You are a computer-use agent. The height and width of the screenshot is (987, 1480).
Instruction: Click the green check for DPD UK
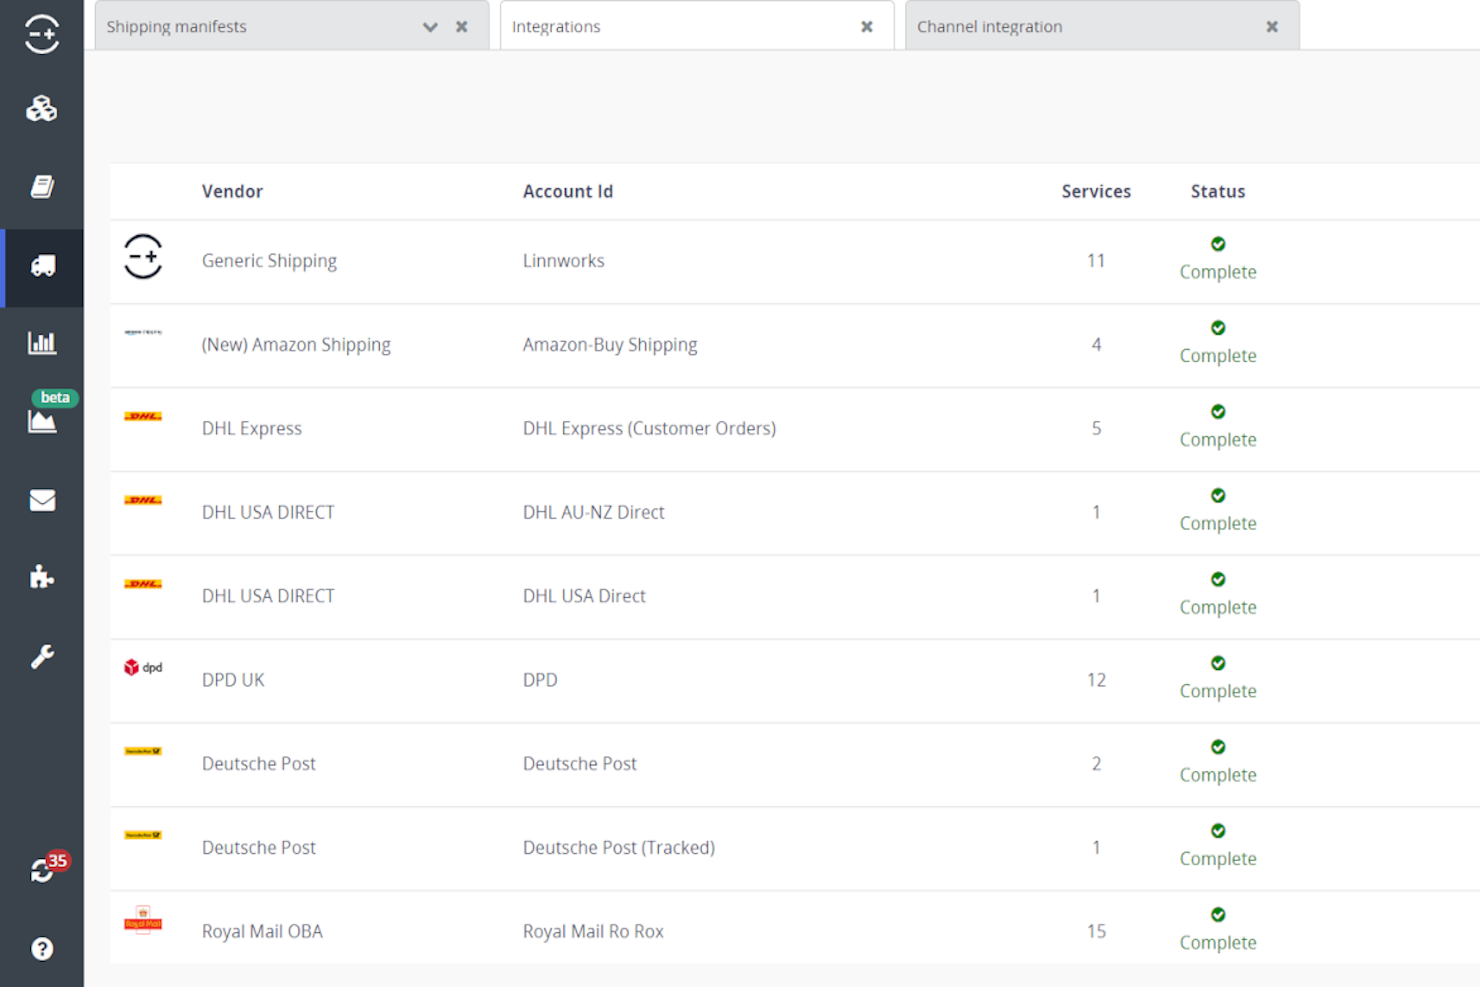pyautogui.click(x=1218, y=663)
